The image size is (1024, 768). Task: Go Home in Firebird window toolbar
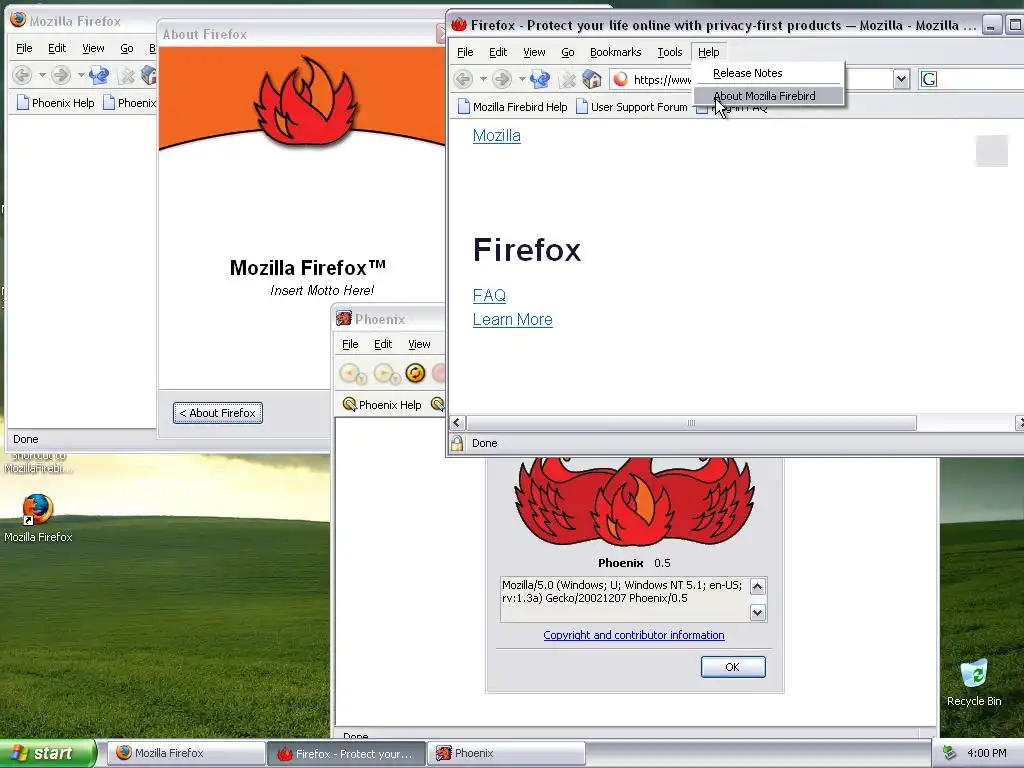pos(592,79)
